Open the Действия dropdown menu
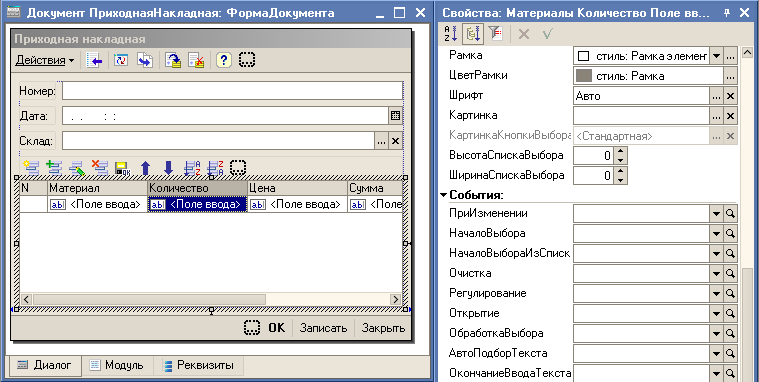This screenshot has width=759, height=382. 45,61
